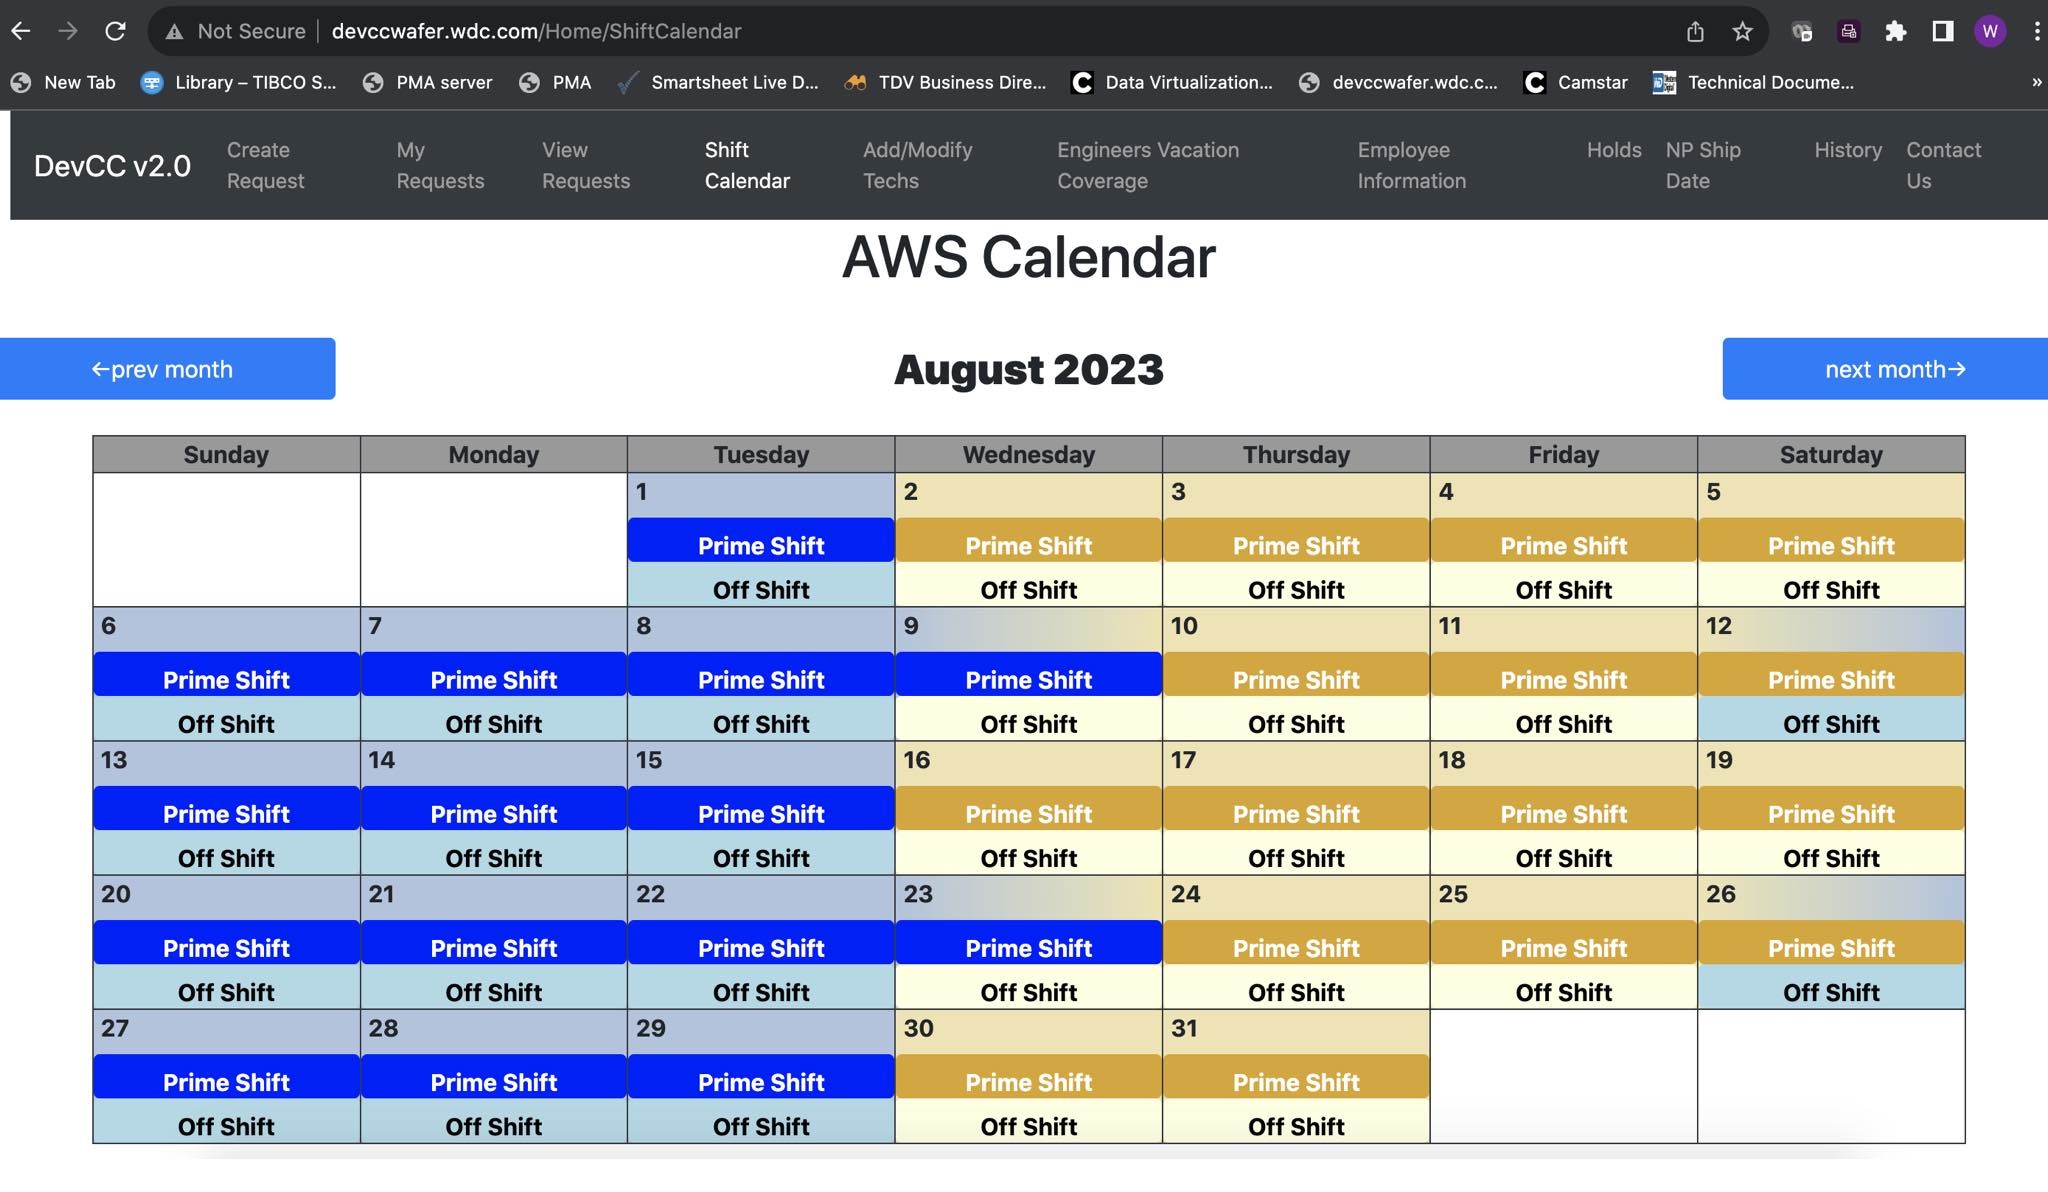
Task: Click the DevCC v2.0 brand link
Action: [112, 166]
